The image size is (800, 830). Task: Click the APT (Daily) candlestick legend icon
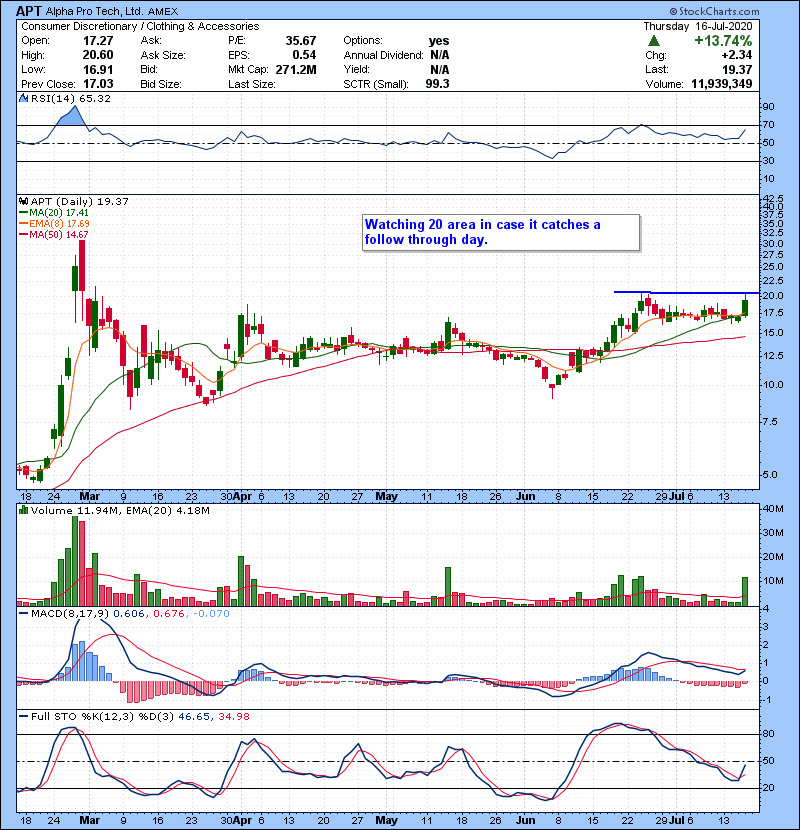pyautogui.click(x=23, y=201)
